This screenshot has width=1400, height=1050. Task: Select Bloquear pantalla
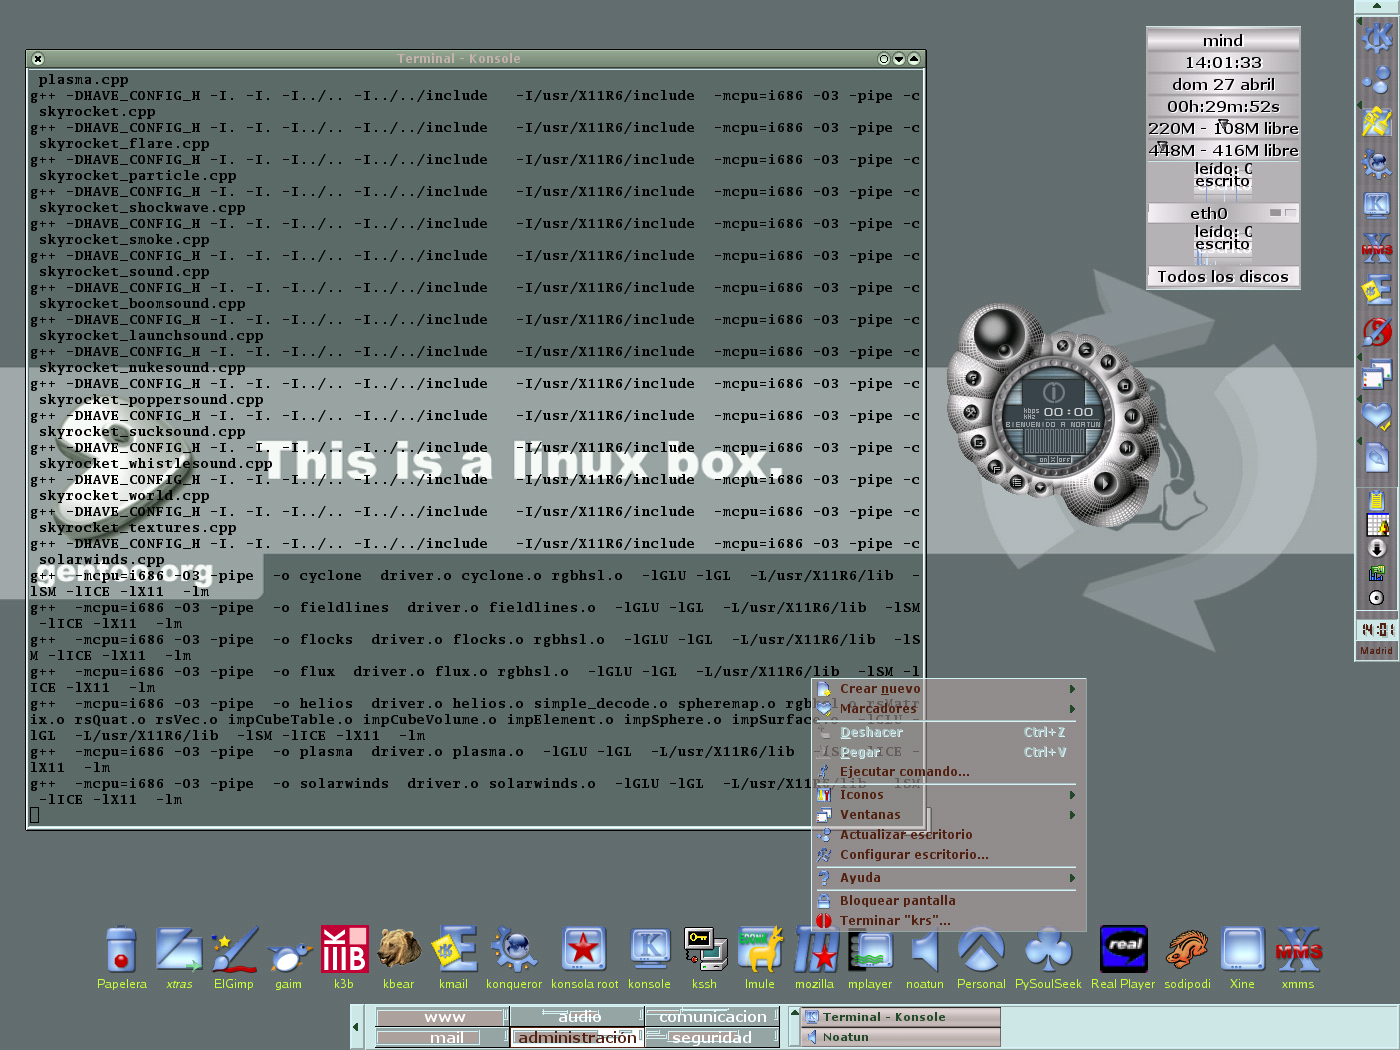click(948, 901)
